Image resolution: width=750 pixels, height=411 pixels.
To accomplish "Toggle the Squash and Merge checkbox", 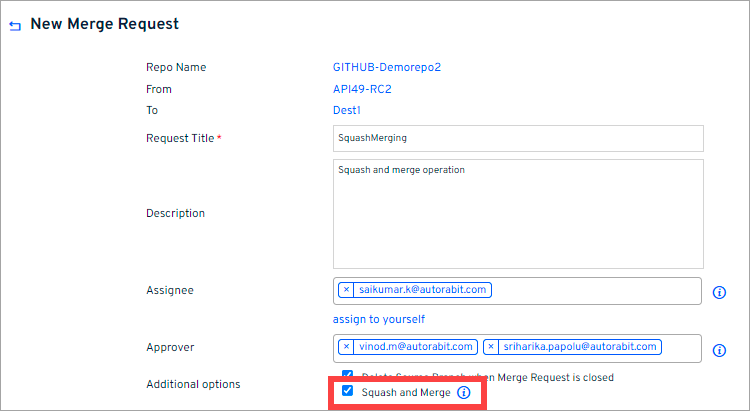I will (x=347, y=392).
